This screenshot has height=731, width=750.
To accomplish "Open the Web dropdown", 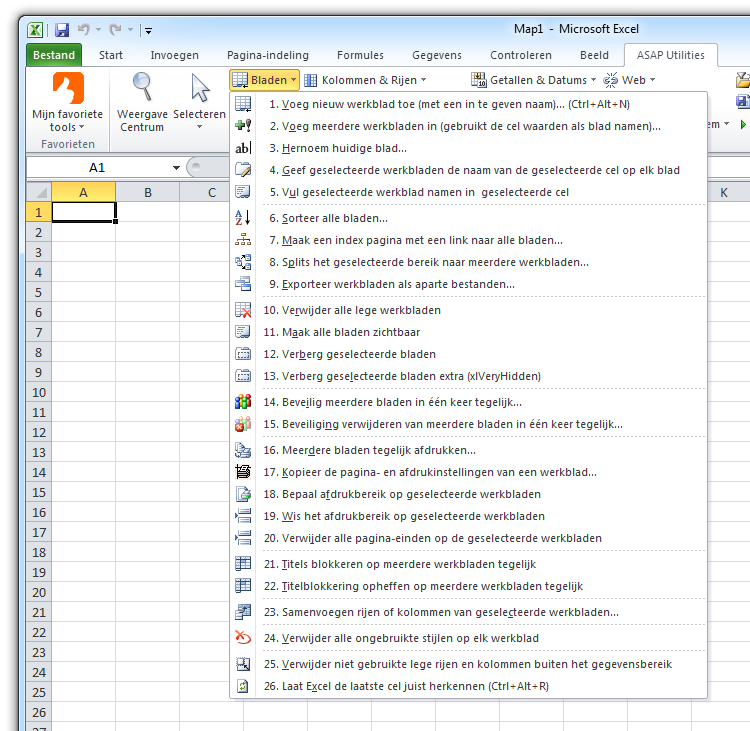I will [629, 80].
